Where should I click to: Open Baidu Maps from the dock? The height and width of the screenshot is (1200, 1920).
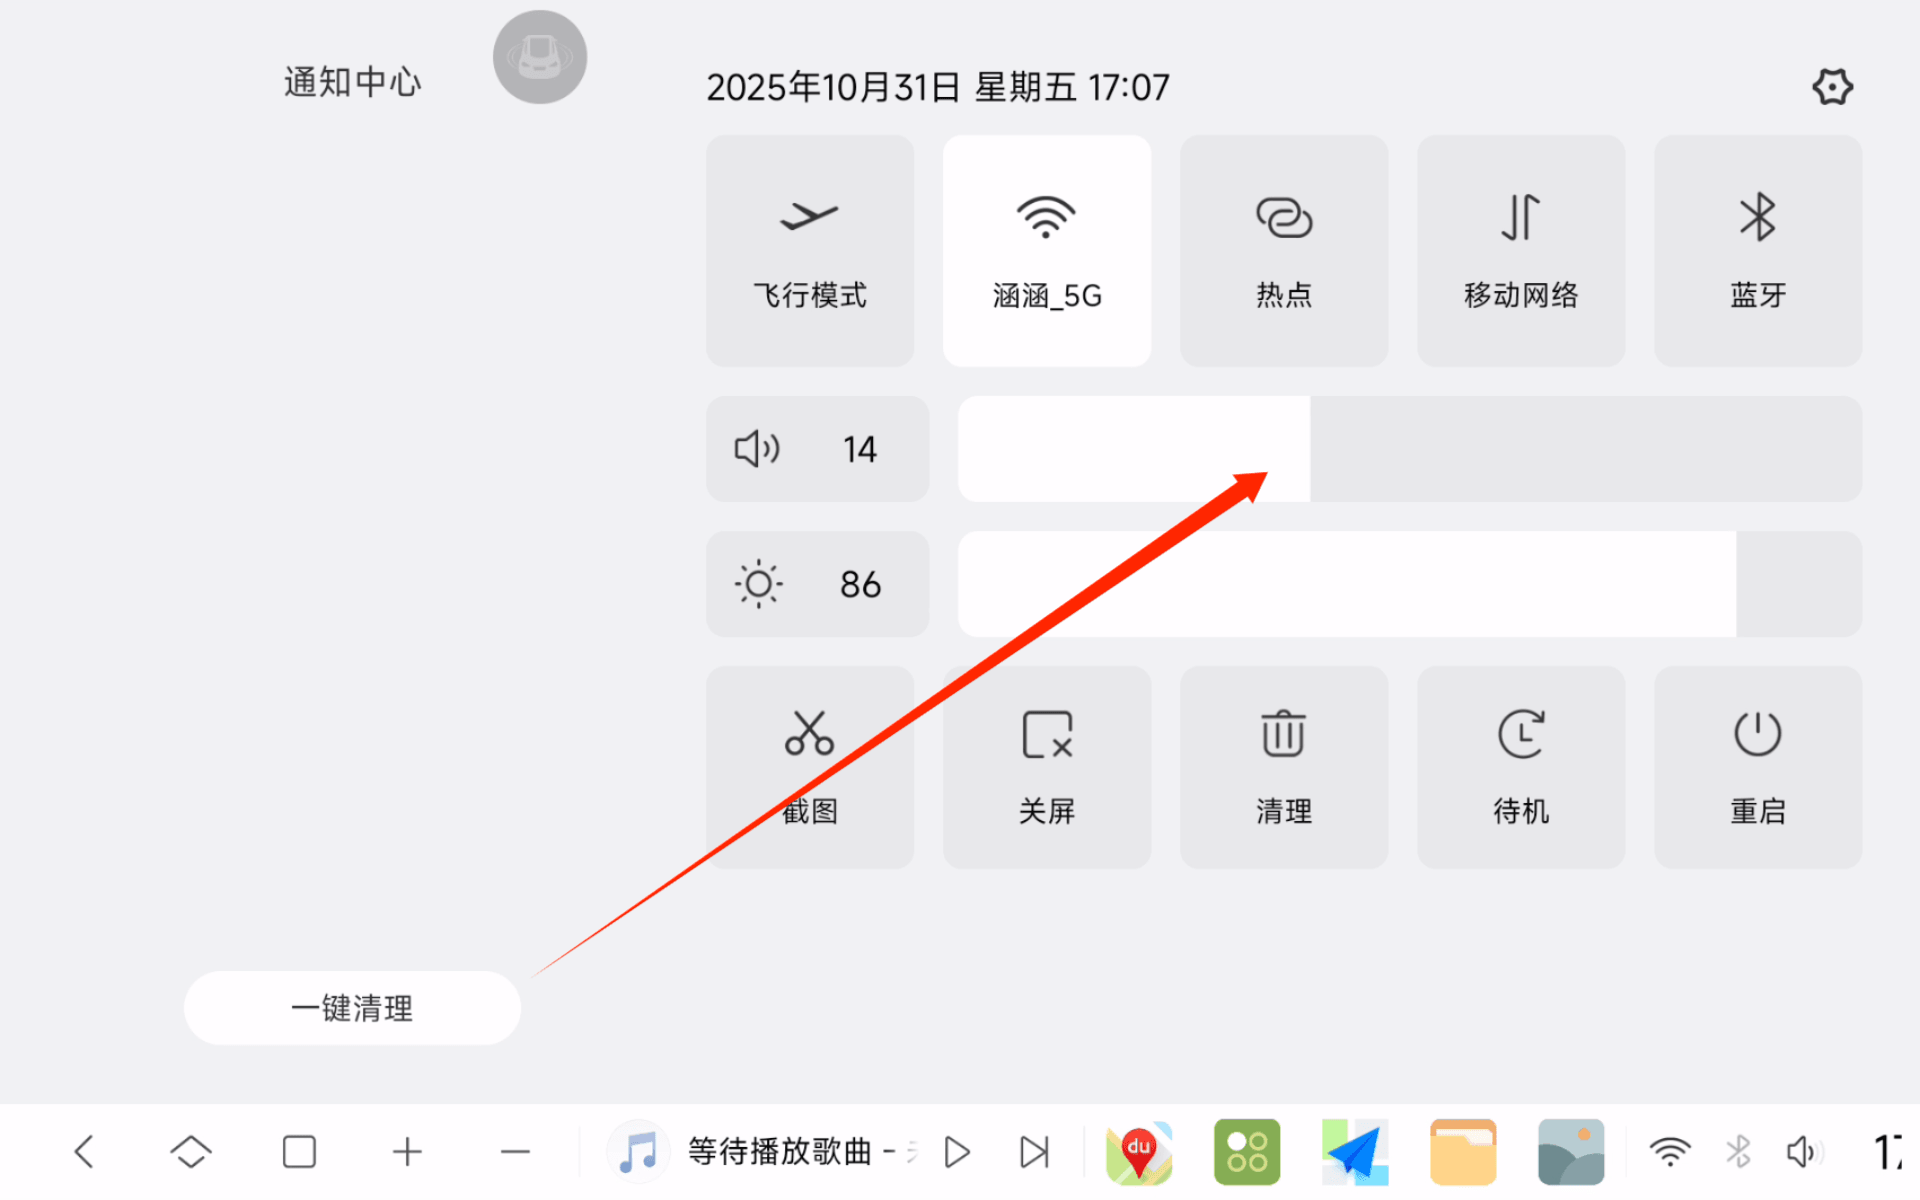(x=1138, y=1152)
